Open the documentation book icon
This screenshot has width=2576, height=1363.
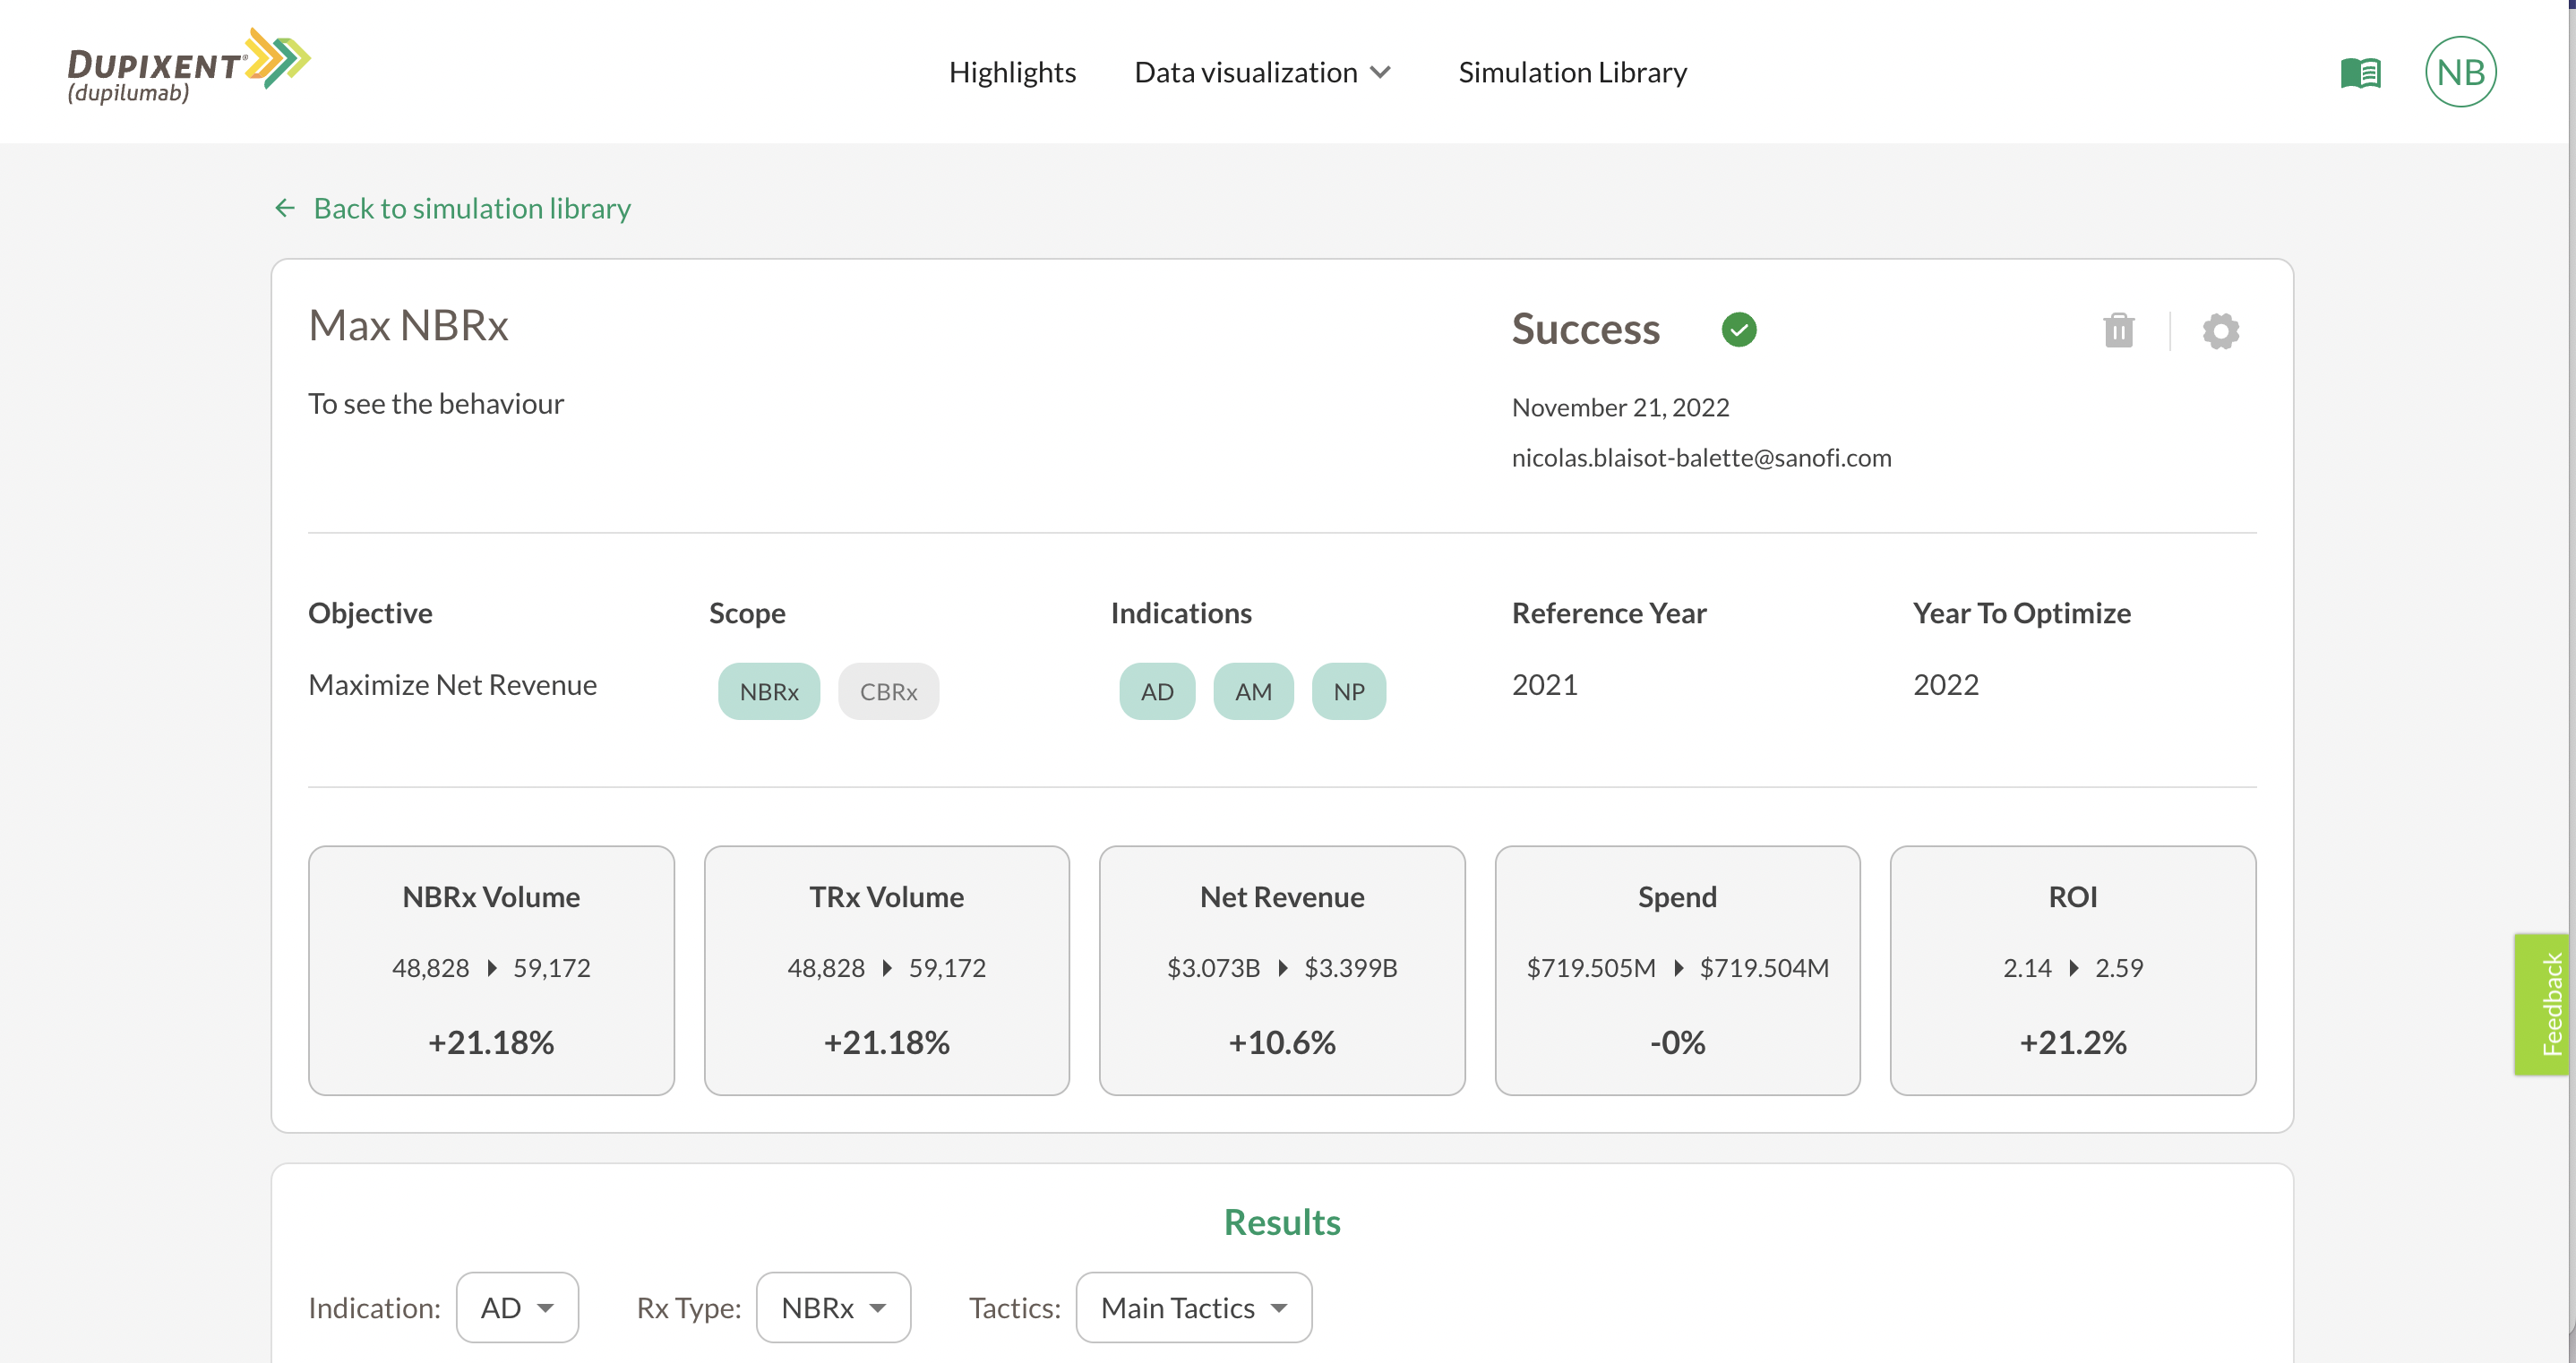tap(2360, 72)
